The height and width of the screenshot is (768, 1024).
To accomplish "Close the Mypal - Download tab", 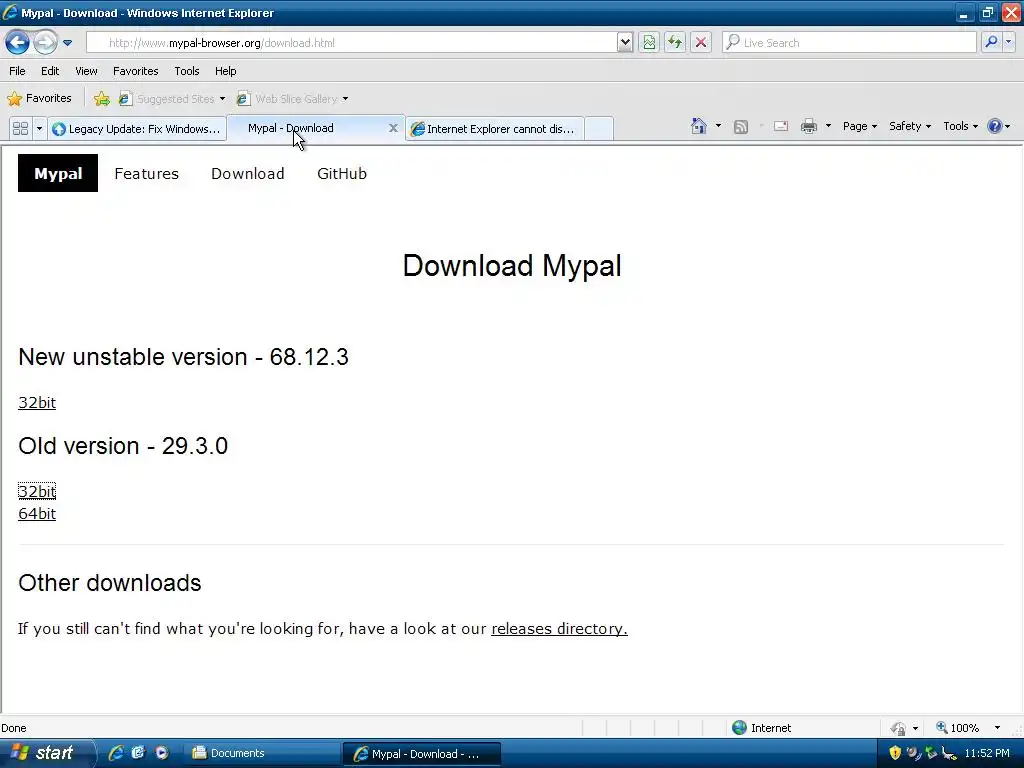I will [x=393, y=129].
